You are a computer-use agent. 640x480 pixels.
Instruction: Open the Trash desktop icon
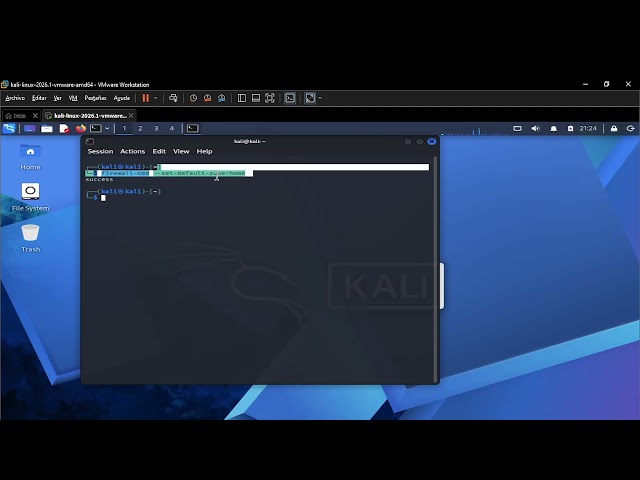tap(30, 238)
